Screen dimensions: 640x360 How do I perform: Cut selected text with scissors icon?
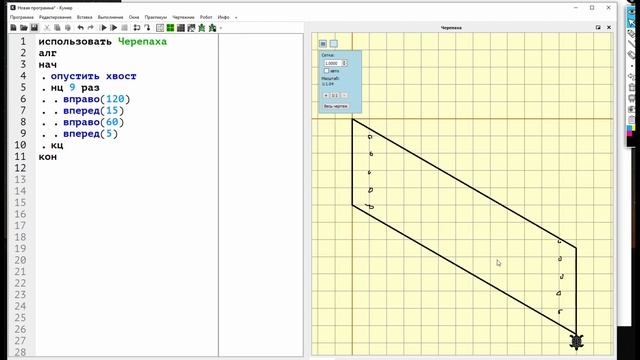(47, 28)
